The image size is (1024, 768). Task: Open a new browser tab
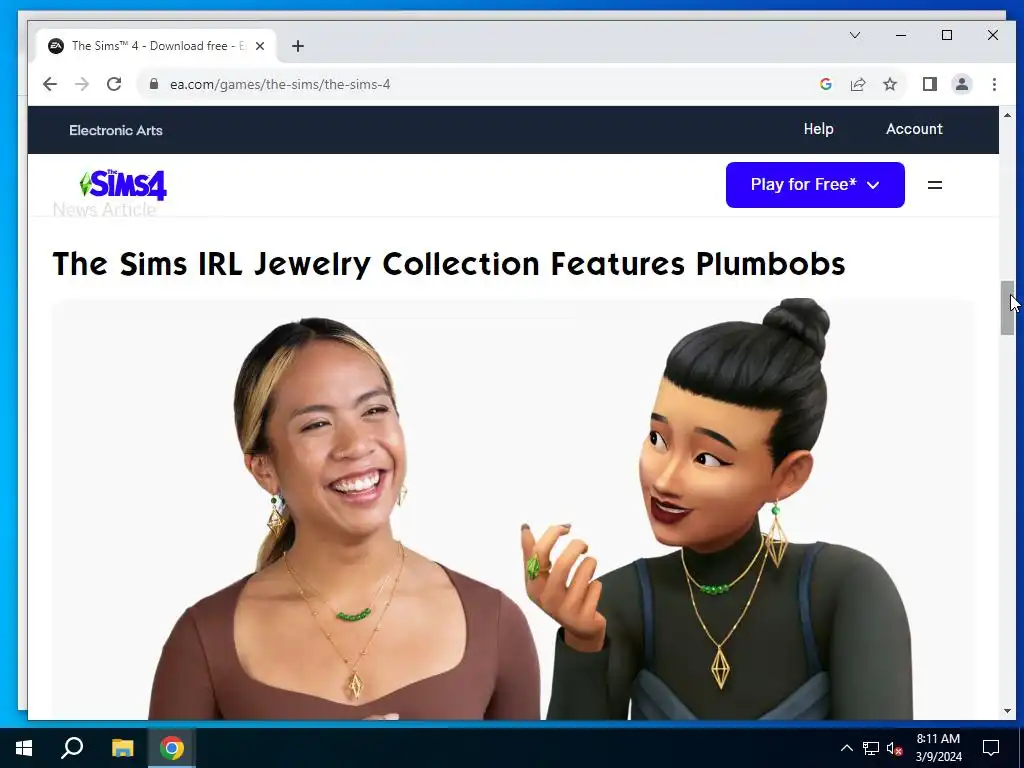(298, 46)
